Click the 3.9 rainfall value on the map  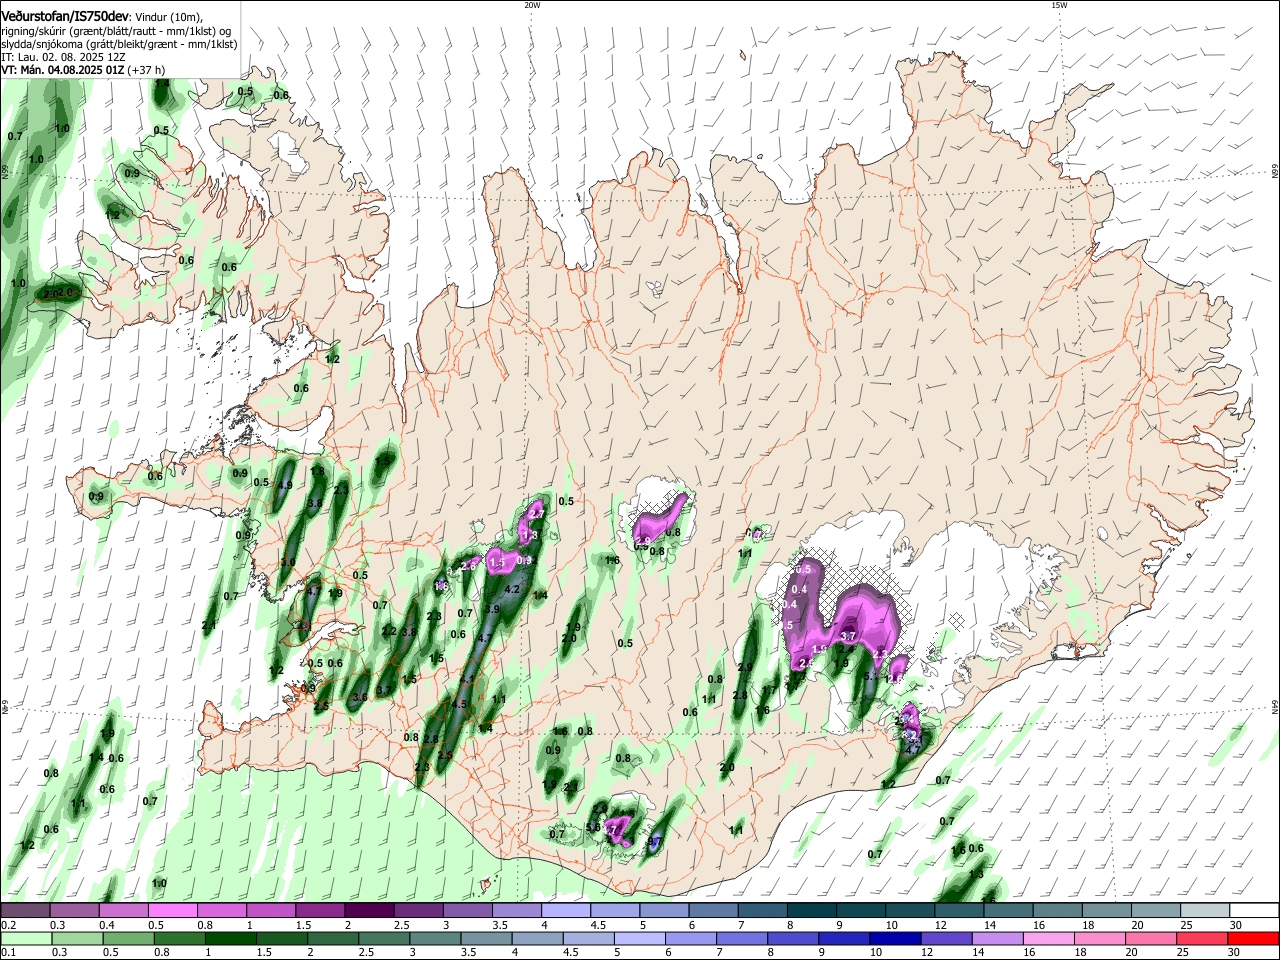coord(492,609)
